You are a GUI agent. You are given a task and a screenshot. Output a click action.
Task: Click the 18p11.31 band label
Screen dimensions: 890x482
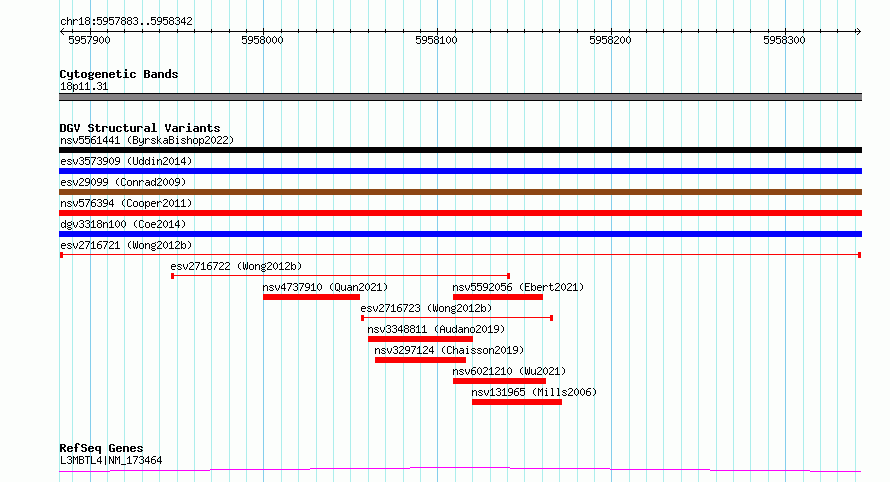coord(84,86)
